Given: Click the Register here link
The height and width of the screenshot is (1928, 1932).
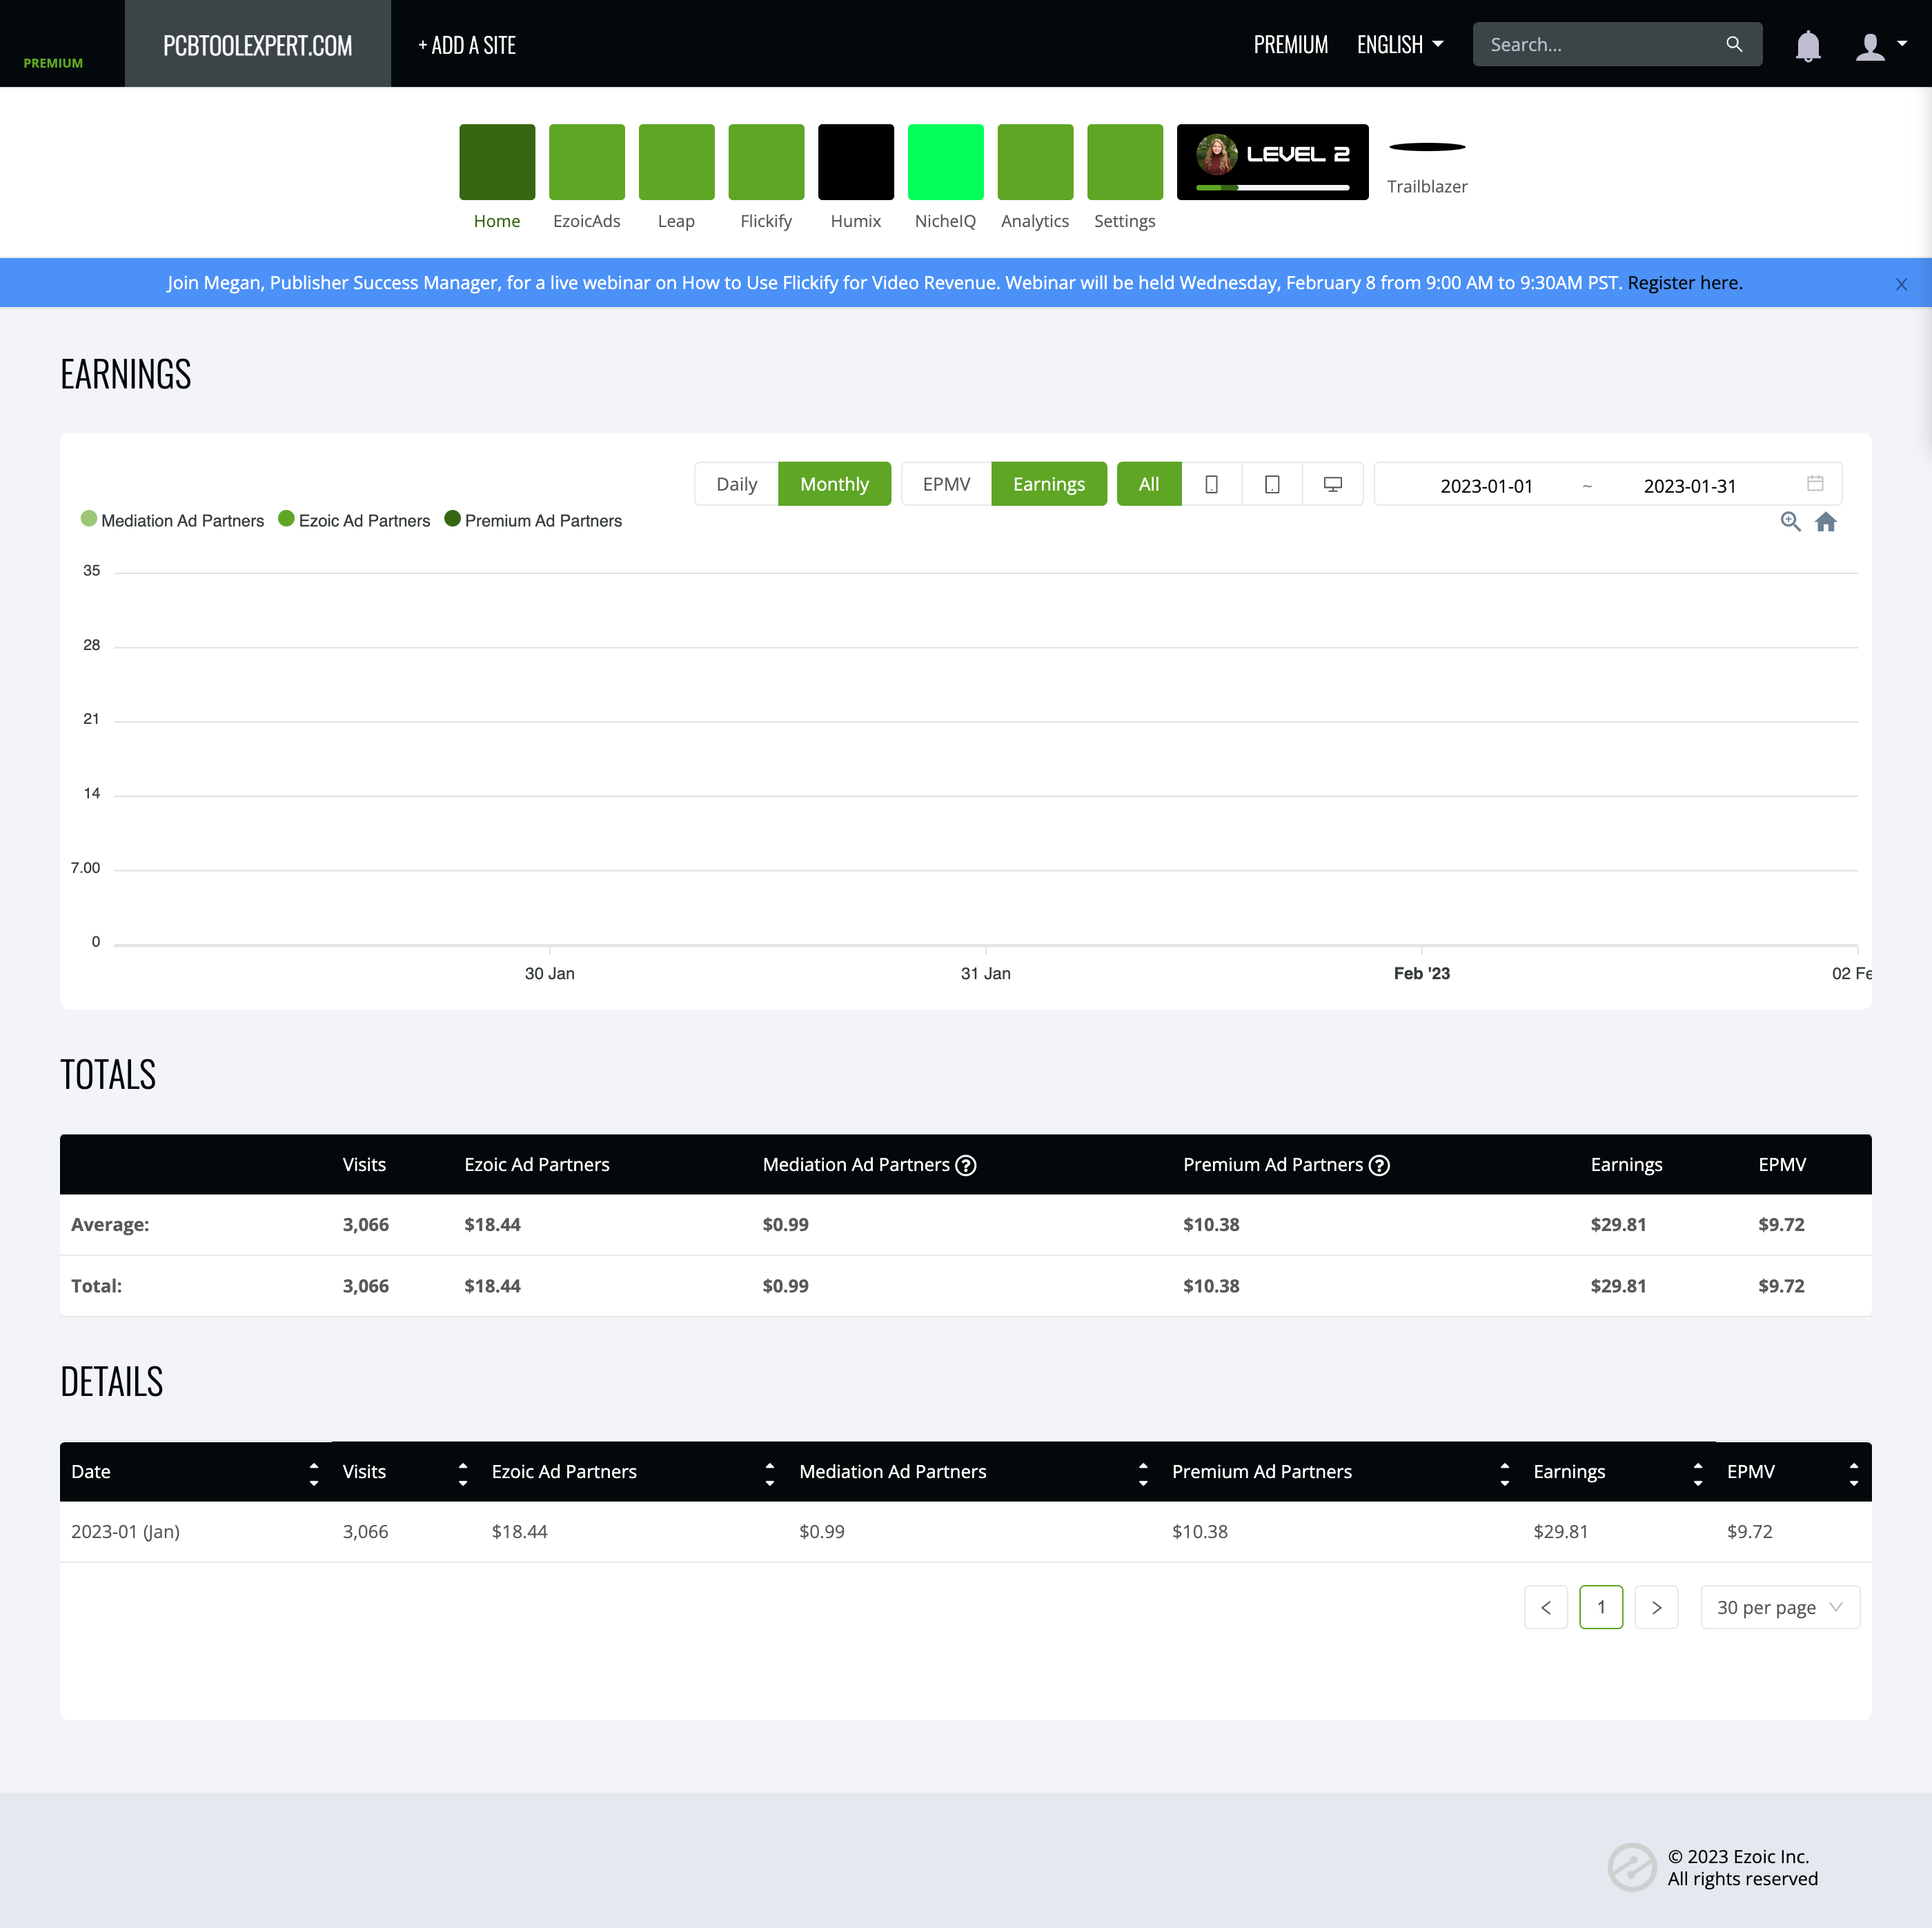Looking at the screenshot, I should 1685,283.
